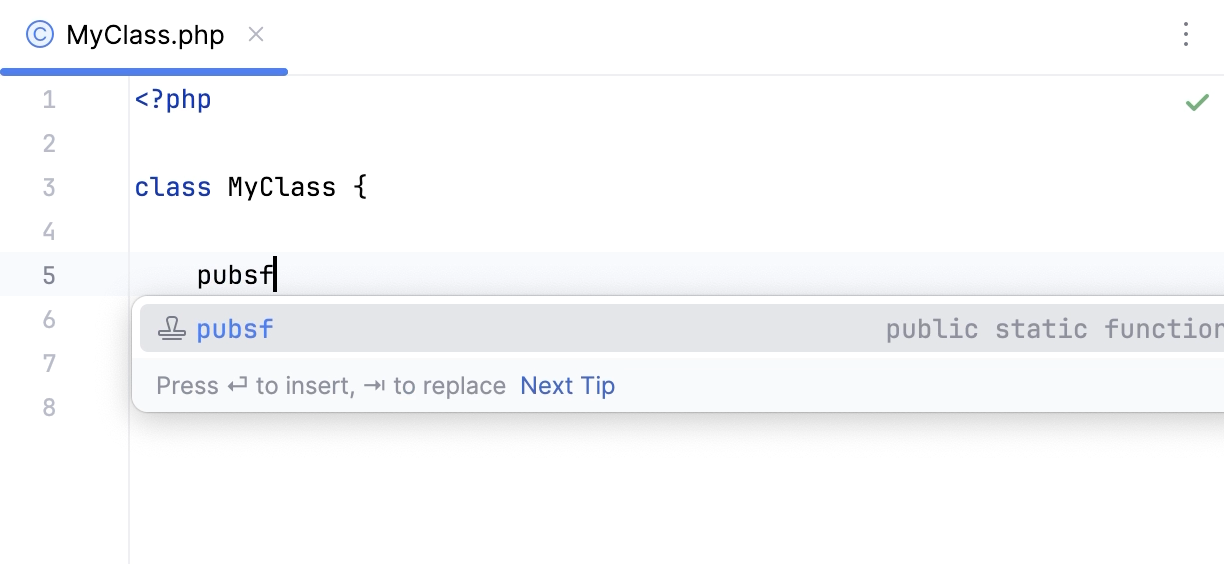Select the MyClass.php editor tab
1224x564 pixels.
145,36
